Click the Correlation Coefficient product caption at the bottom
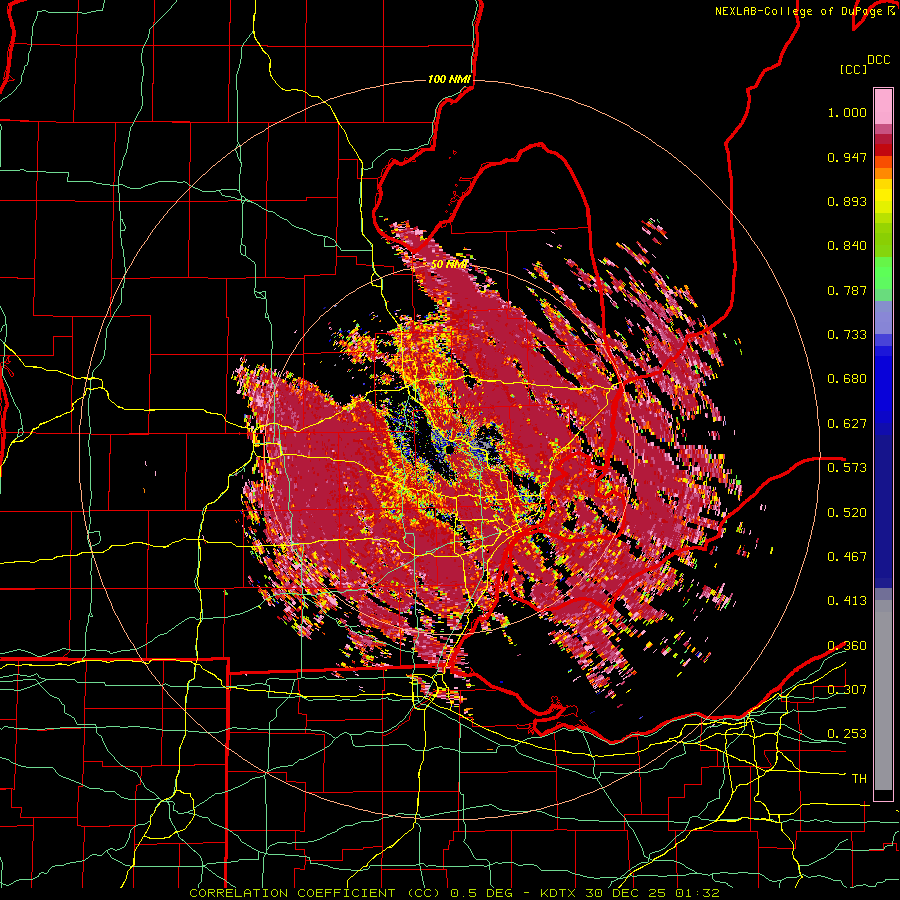The height and width of the screenshot is (900, 900). (453, 893)
